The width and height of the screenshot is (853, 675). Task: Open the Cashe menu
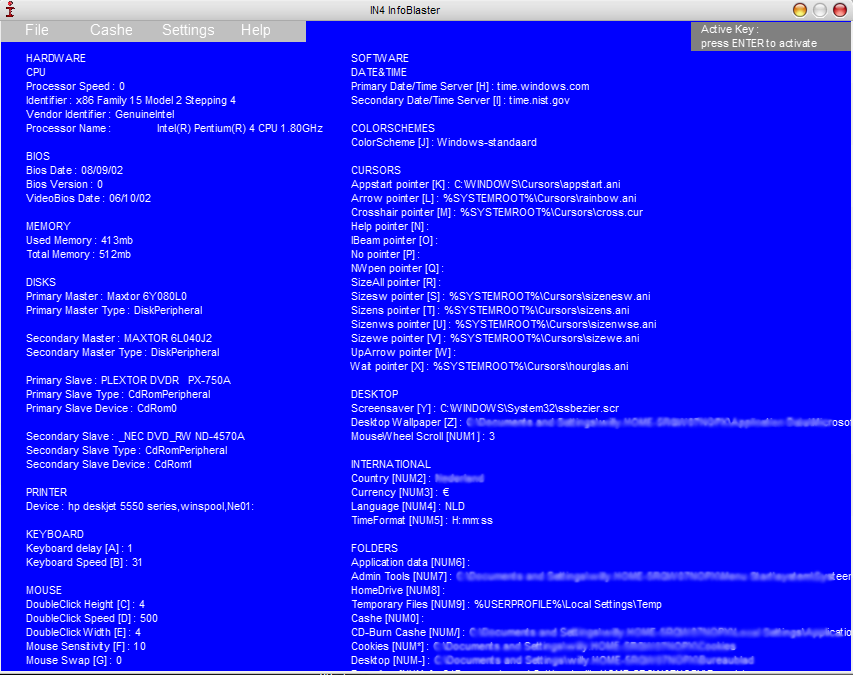point(111,30)
